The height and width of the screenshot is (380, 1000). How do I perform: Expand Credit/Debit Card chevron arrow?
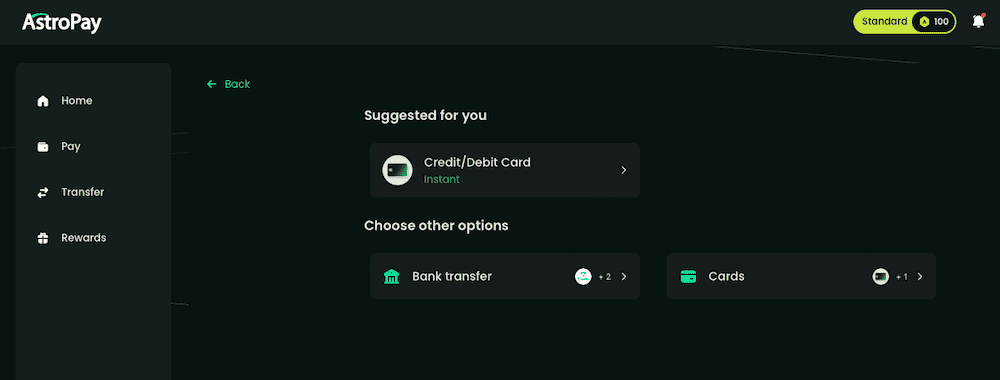(624, 170)
